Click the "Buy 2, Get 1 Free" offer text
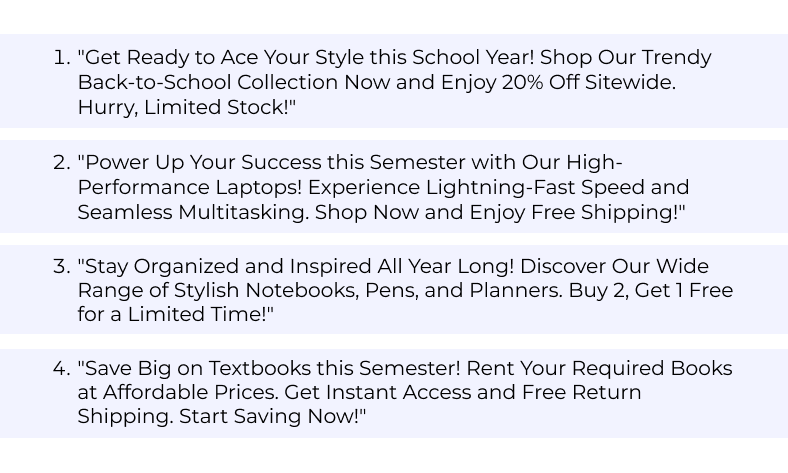The height and width of the screenshot is (473, 788). click(x=651, y=291)
